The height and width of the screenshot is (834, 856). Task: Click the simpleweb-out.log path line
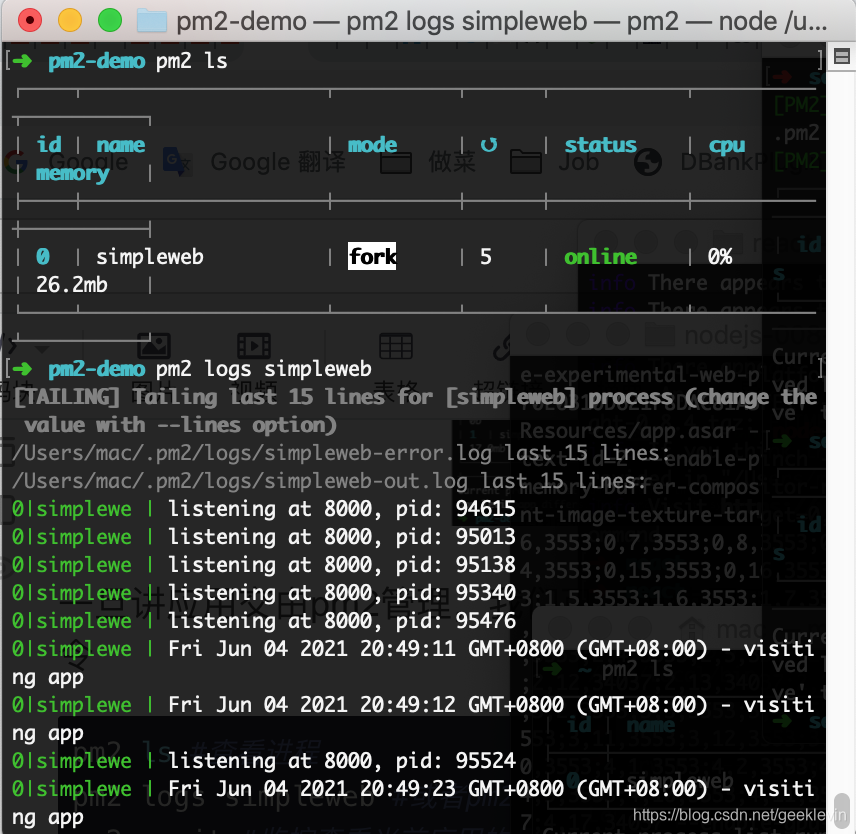point(328,481)
